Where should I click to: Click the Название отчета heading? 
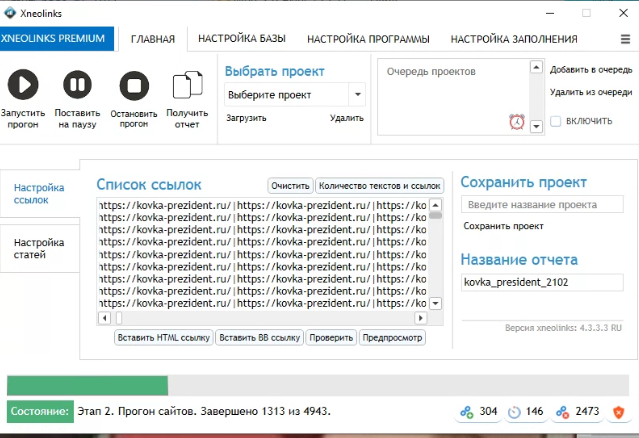pyautogui.click(x=519, y=260)
